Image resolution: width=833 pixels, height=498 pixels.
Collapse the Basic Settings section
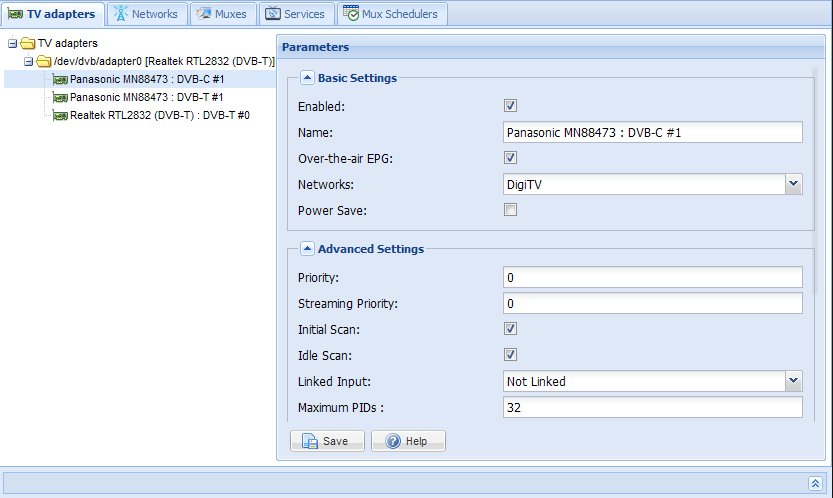point(307,78)
